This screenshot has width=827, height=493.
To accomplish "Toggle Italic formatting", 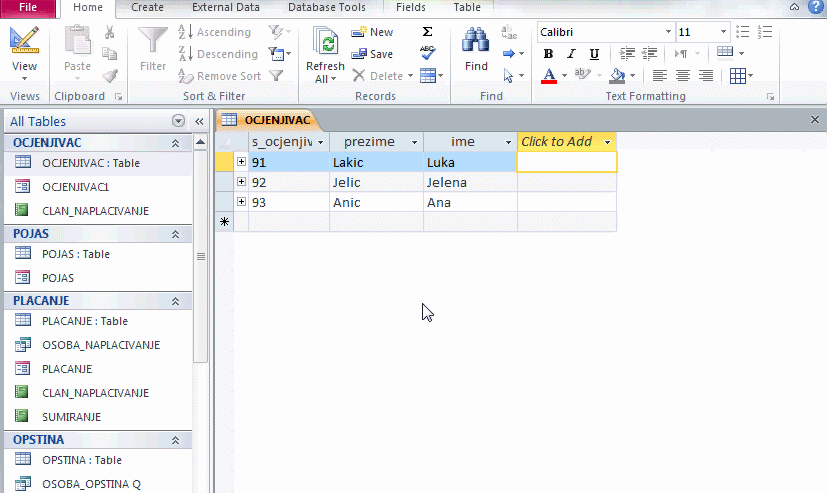I will pyautogui.click(x=572, y=54).
